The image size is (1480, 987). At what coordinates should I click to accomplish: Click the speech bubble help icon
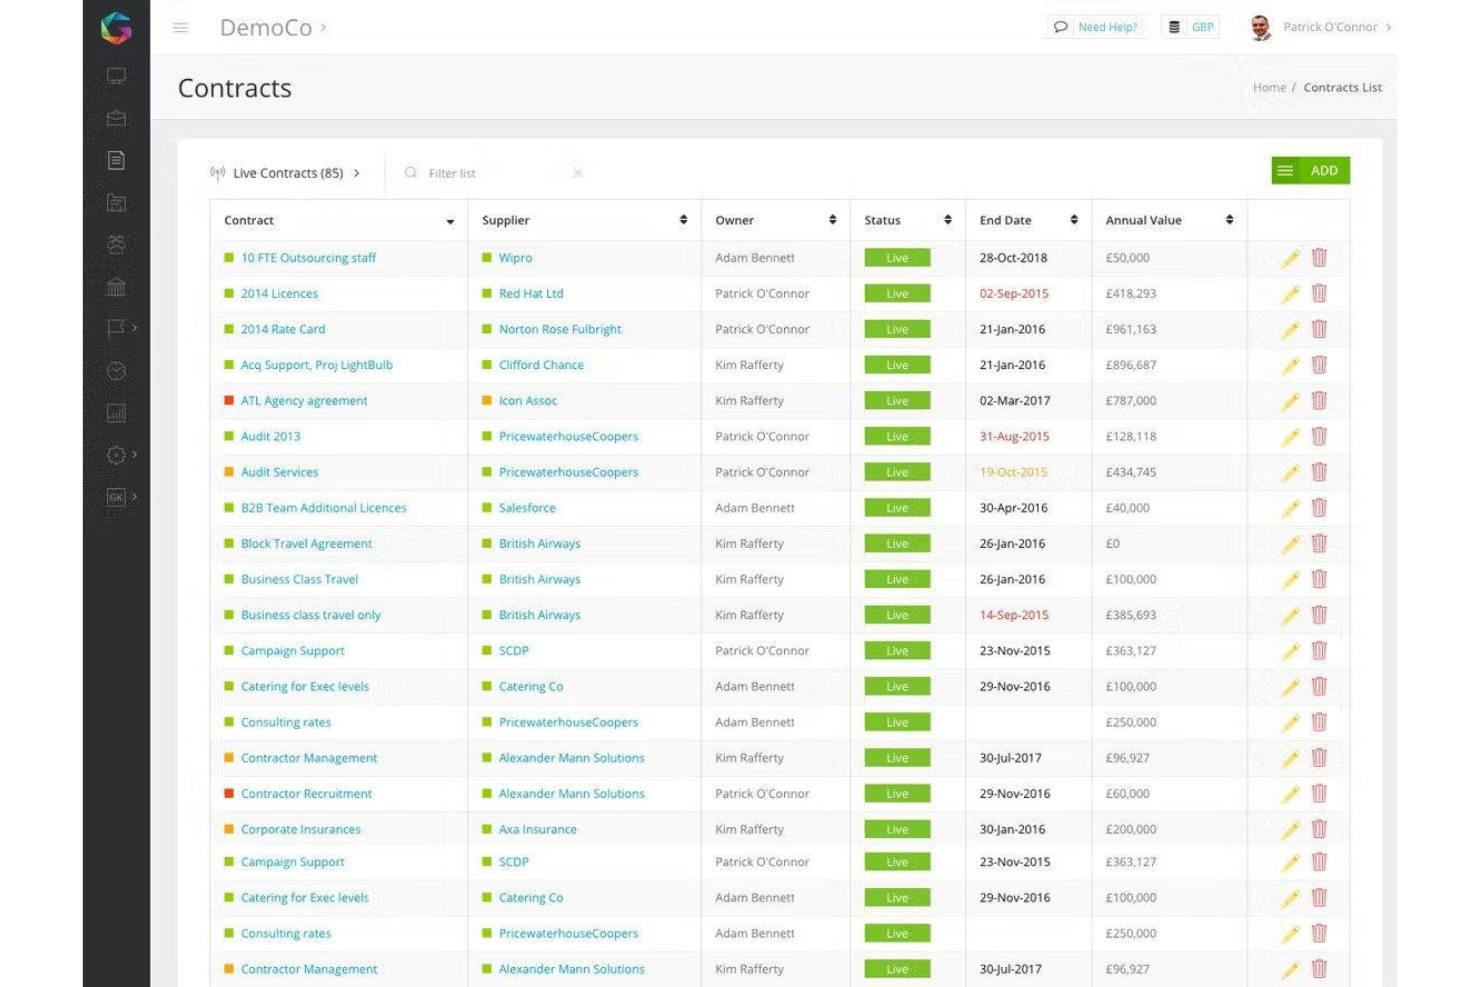click(1060, 27)
